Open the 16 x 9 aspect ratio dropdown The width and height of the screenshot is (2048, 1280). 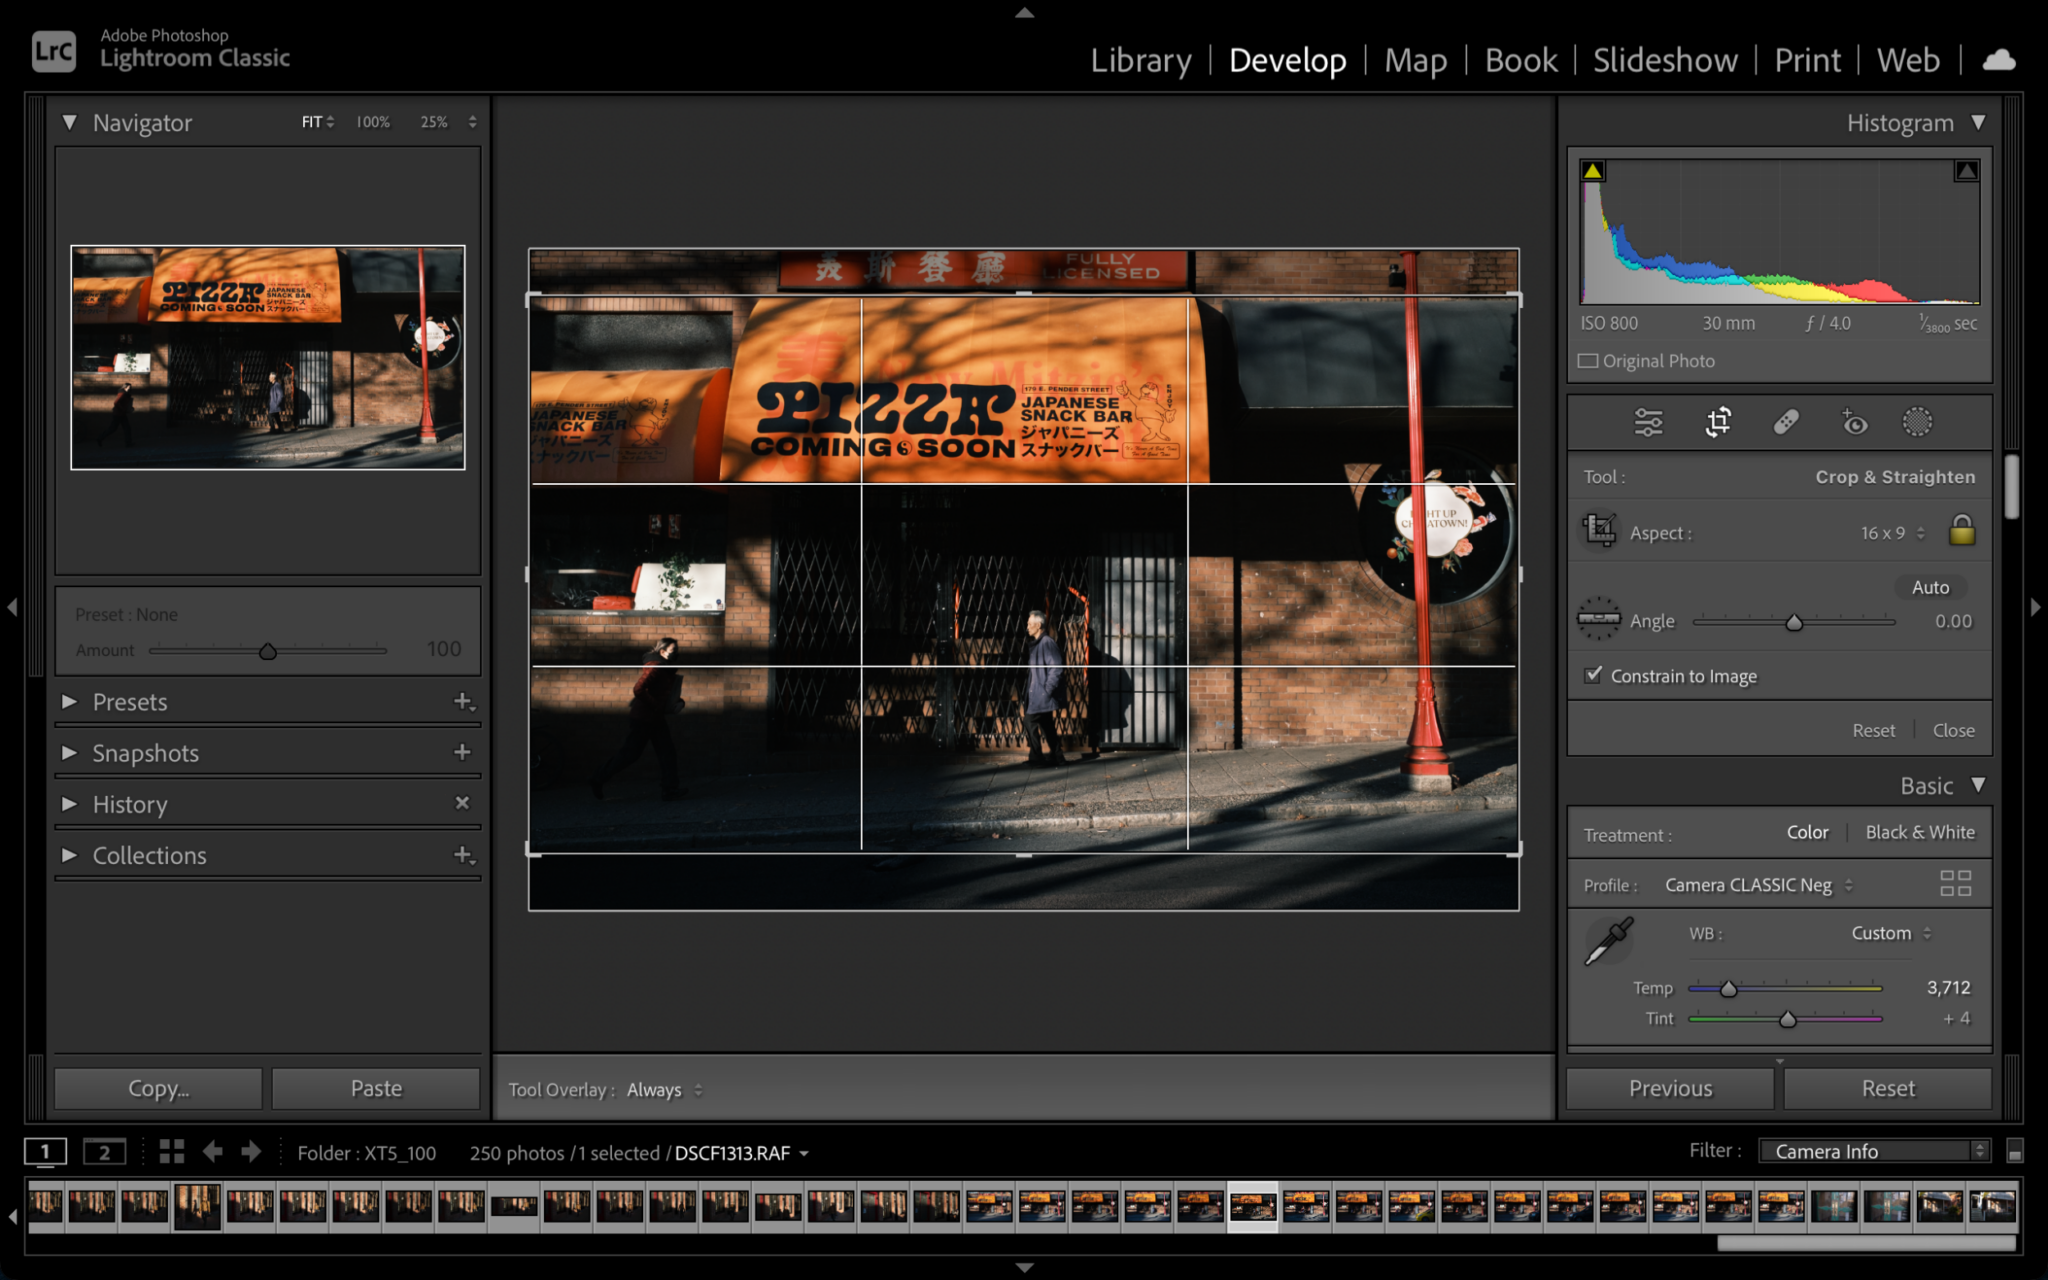[1888, 532]
